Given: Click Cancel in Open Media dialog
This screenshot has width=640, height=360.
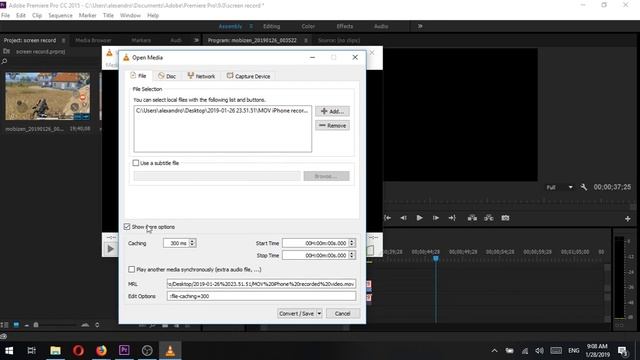Looking at the screenshot, I should 342,313.
